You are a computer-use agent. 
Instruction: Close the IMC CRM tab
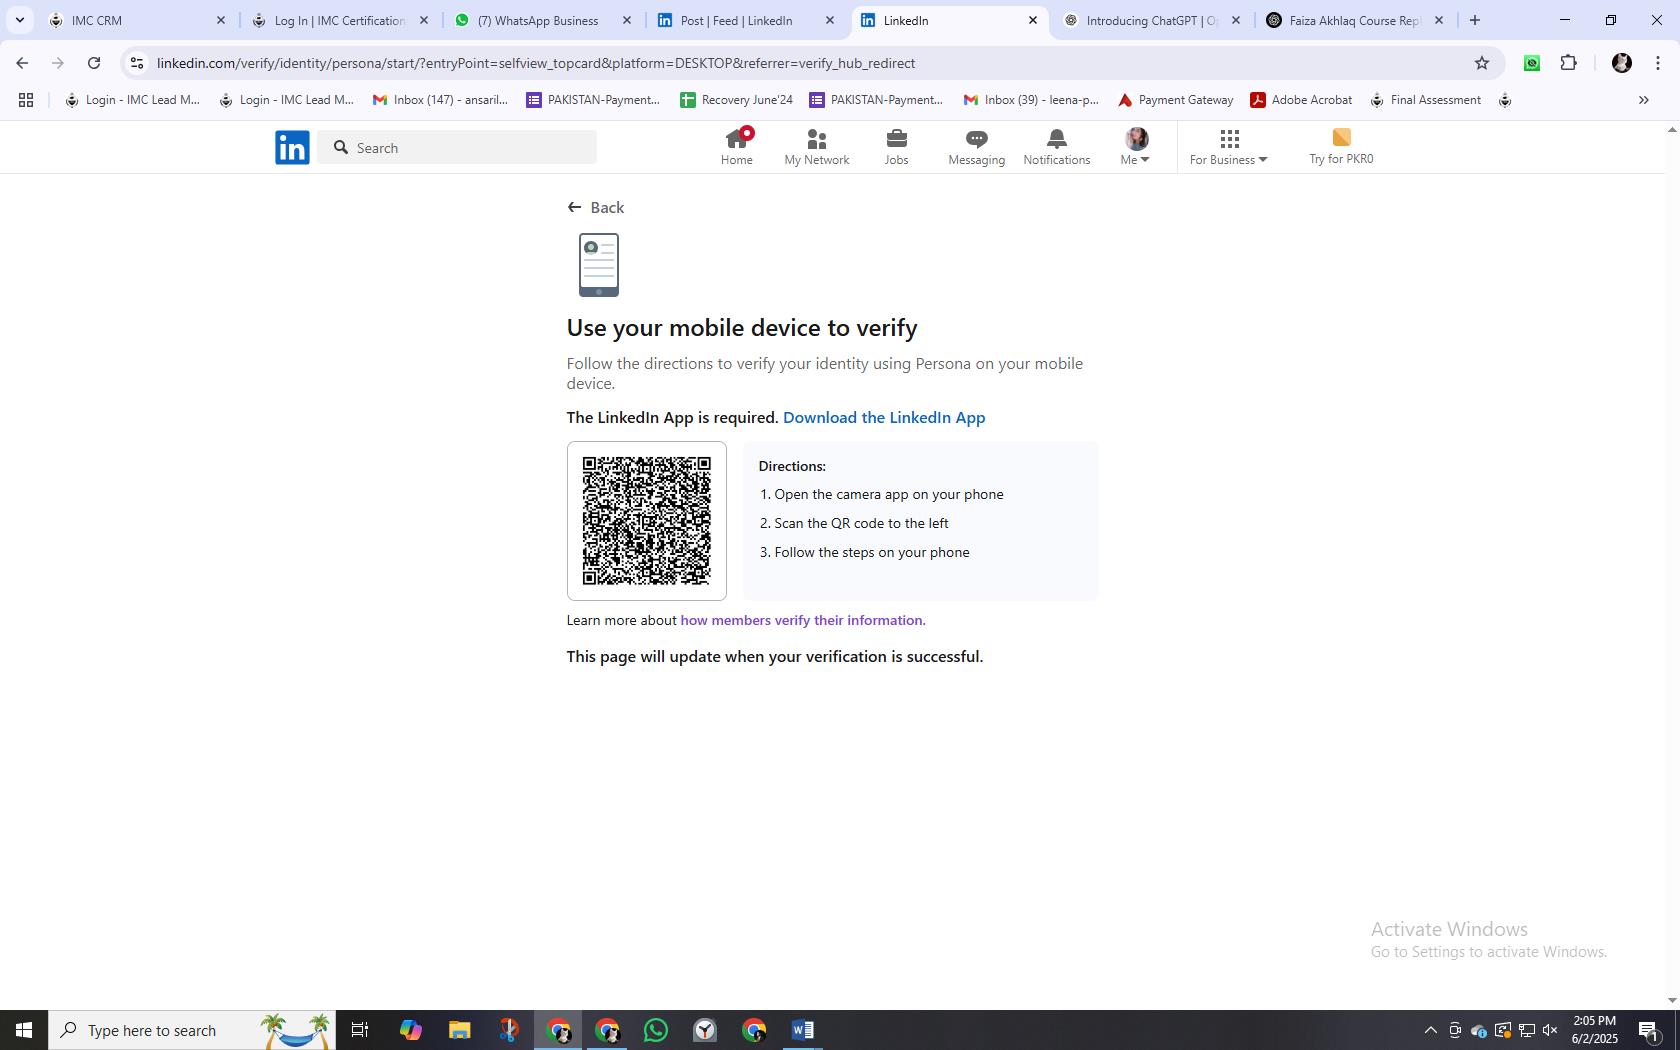[221, 20]
